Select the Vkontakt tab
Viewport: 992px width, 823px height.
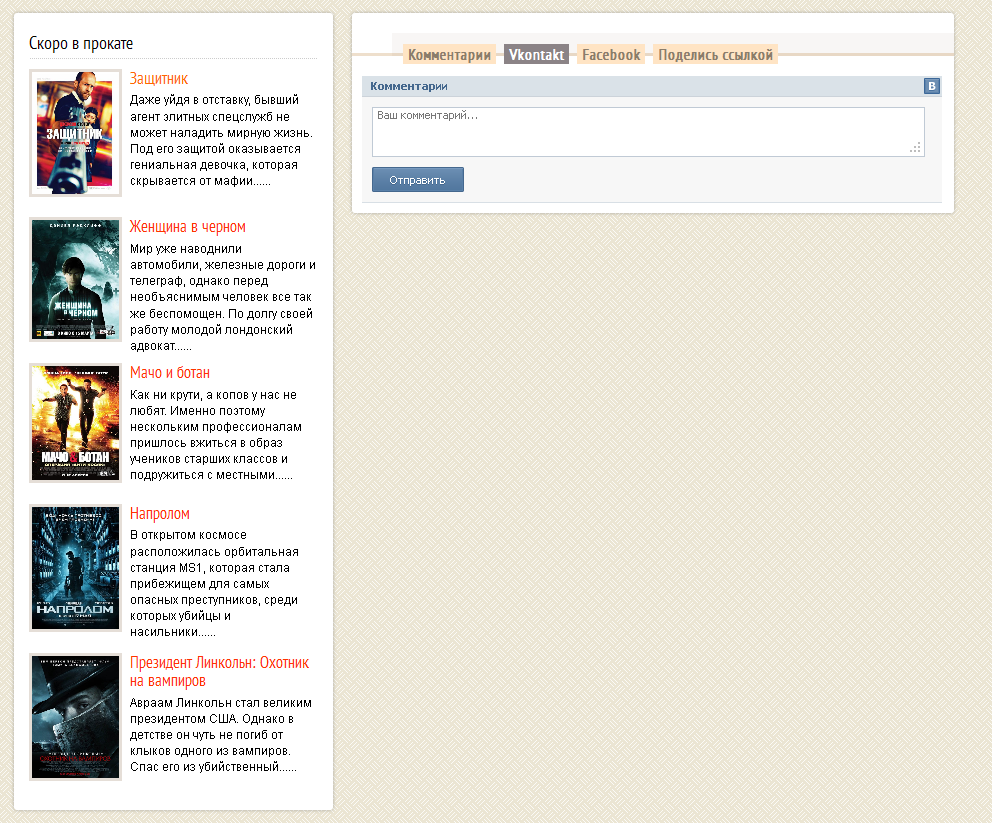[536, 55]
